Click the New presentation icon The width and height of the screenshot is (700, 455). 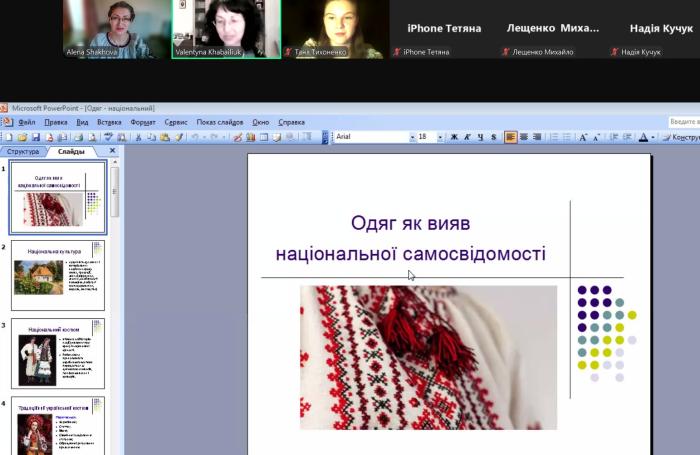[x=9, y=137]
